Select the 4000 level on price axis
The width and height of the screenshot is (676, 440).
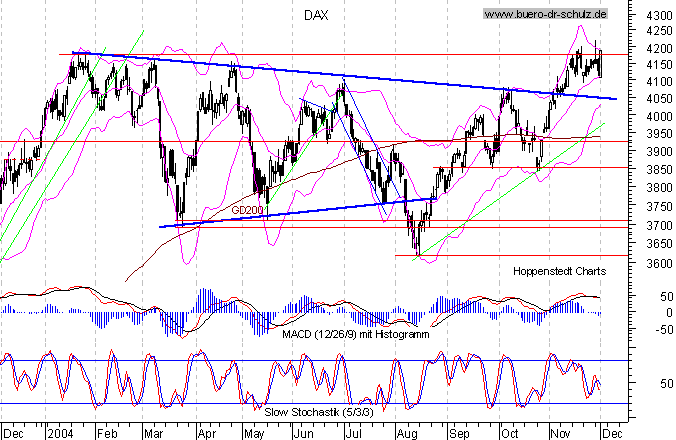pyautogui.click(x=656, y=117)
